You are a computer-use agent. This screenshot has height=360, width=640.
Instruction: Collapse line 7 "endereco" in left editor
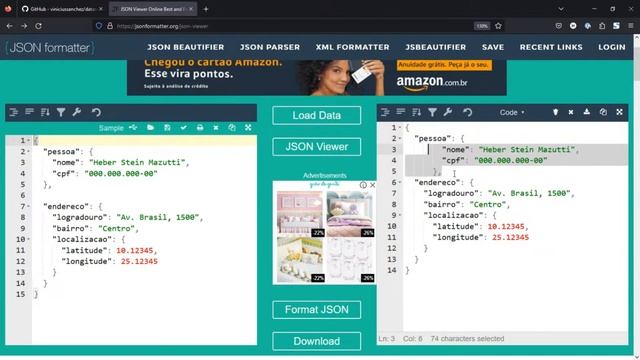[29, 207]
